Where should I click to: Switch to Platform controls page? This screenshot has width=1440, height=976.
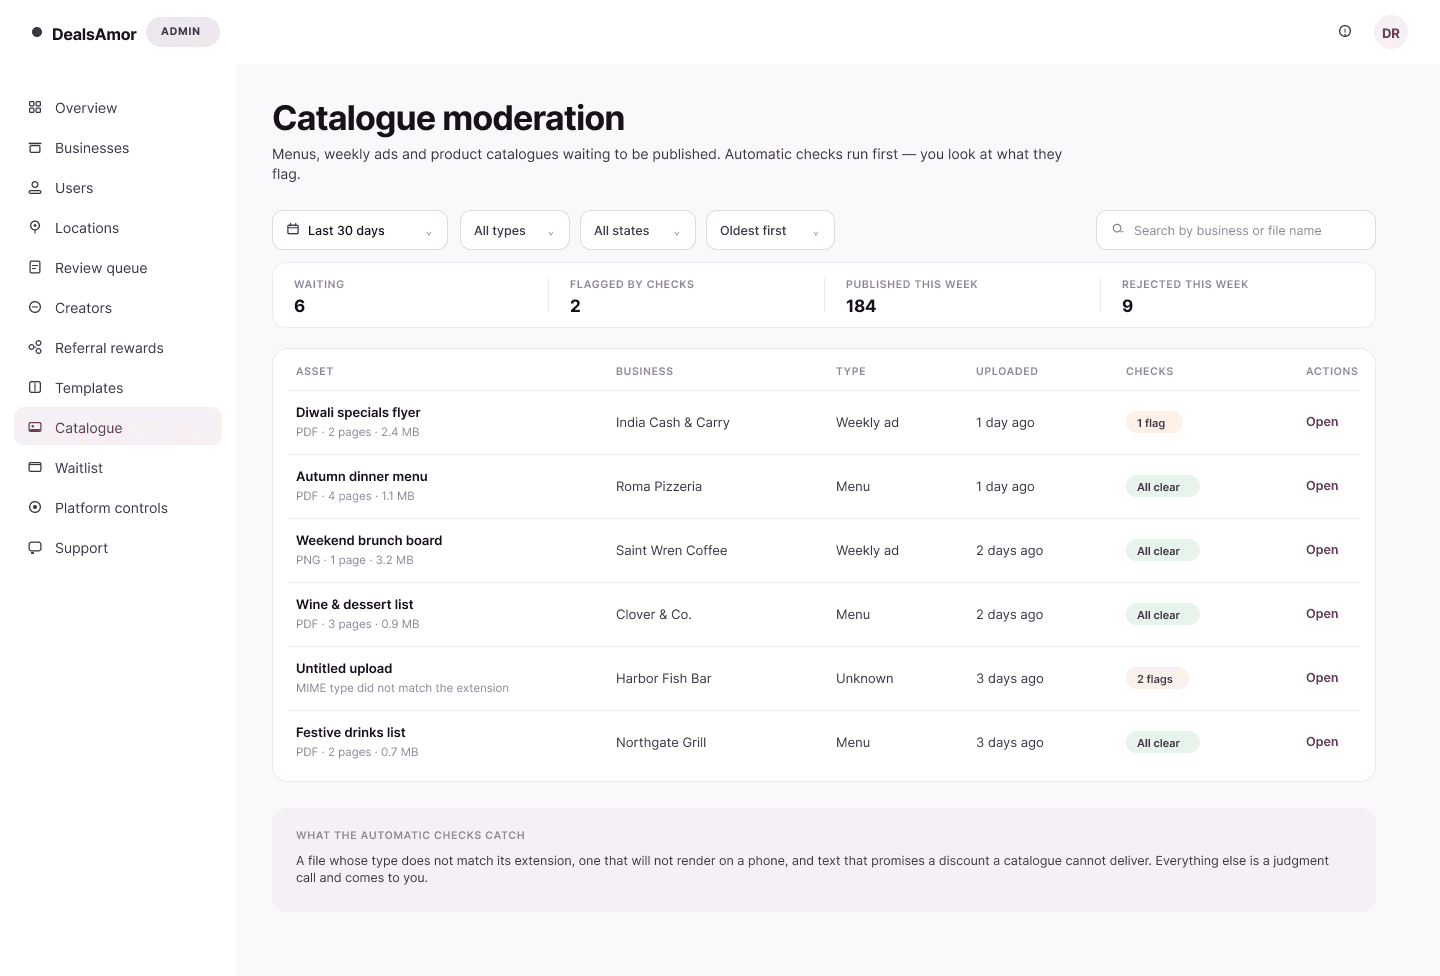[118, 508]
